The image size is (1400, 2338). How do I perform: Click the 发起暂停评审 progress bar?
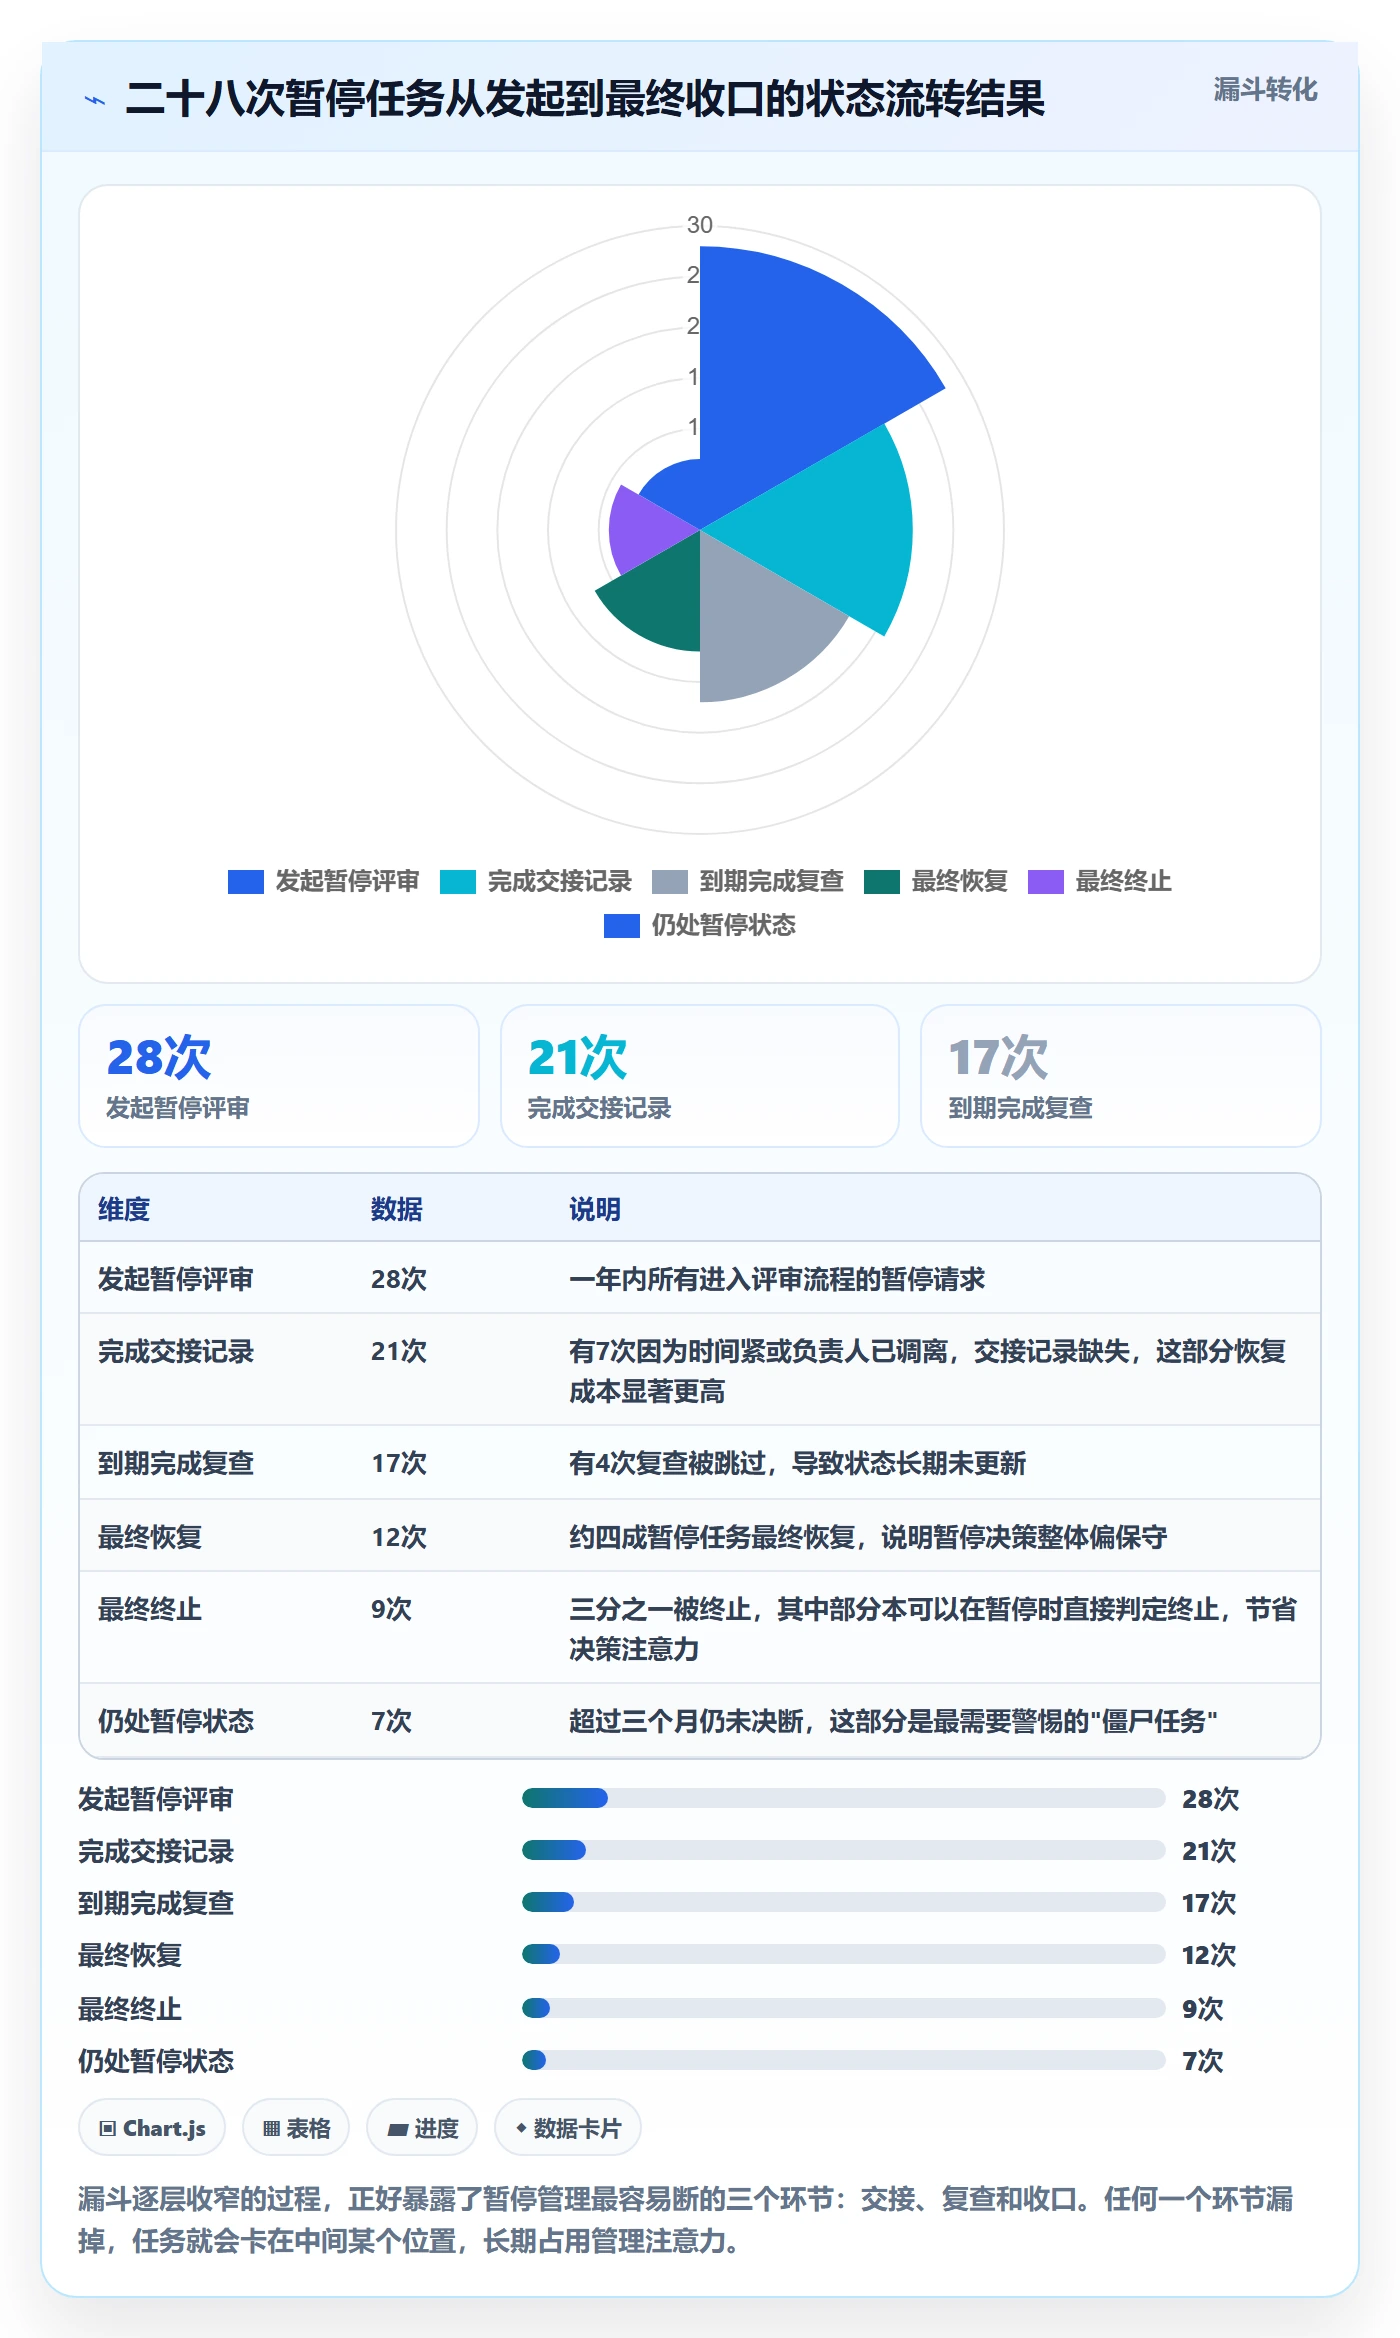click(844, 1798)
